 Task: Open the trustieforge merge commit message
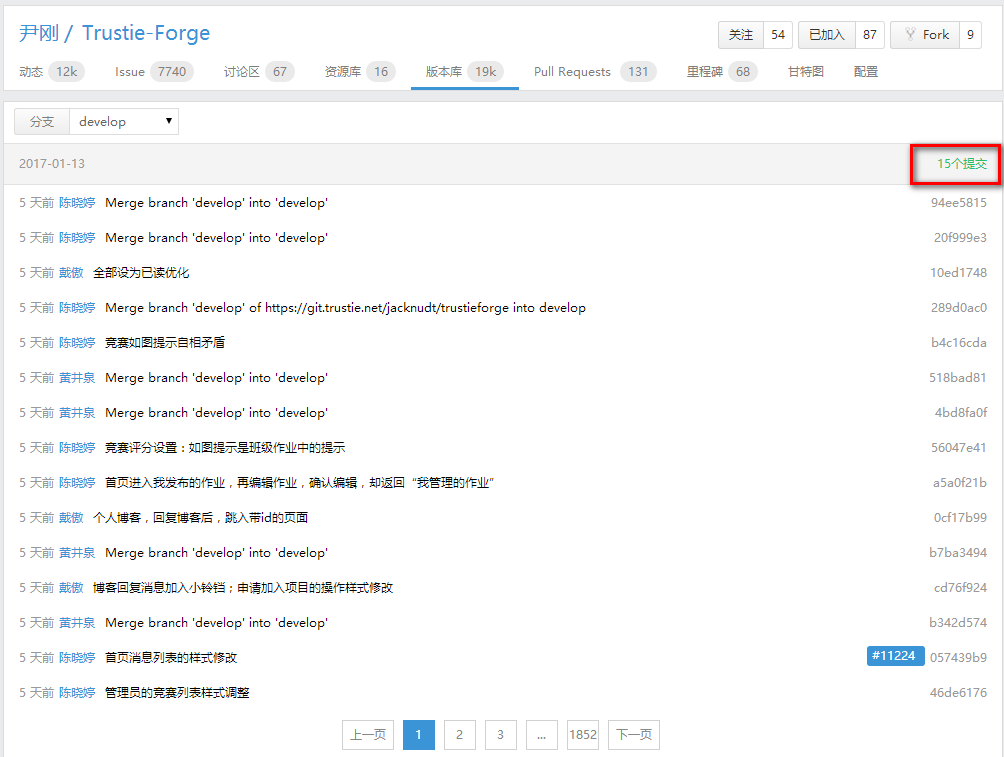pyautogui.click(x=345, y=308)
